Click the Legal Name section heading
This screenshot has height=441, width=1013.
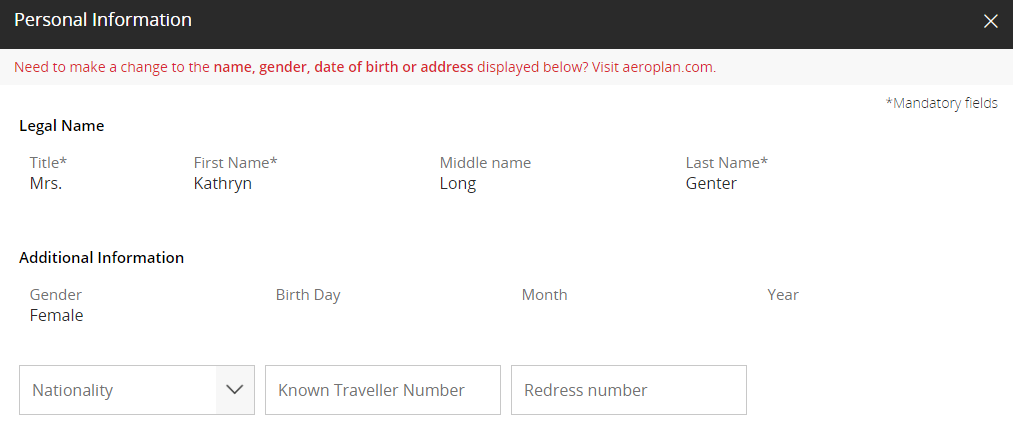[x=62, y=126]
